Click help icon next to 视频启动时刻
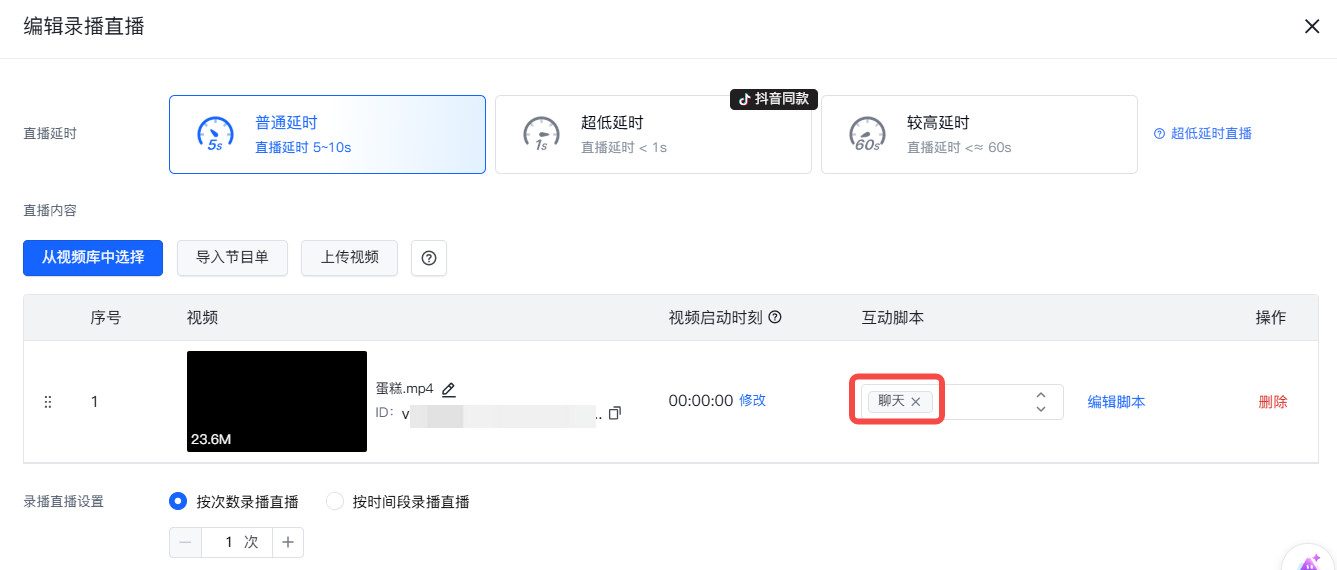 point(774,317)
